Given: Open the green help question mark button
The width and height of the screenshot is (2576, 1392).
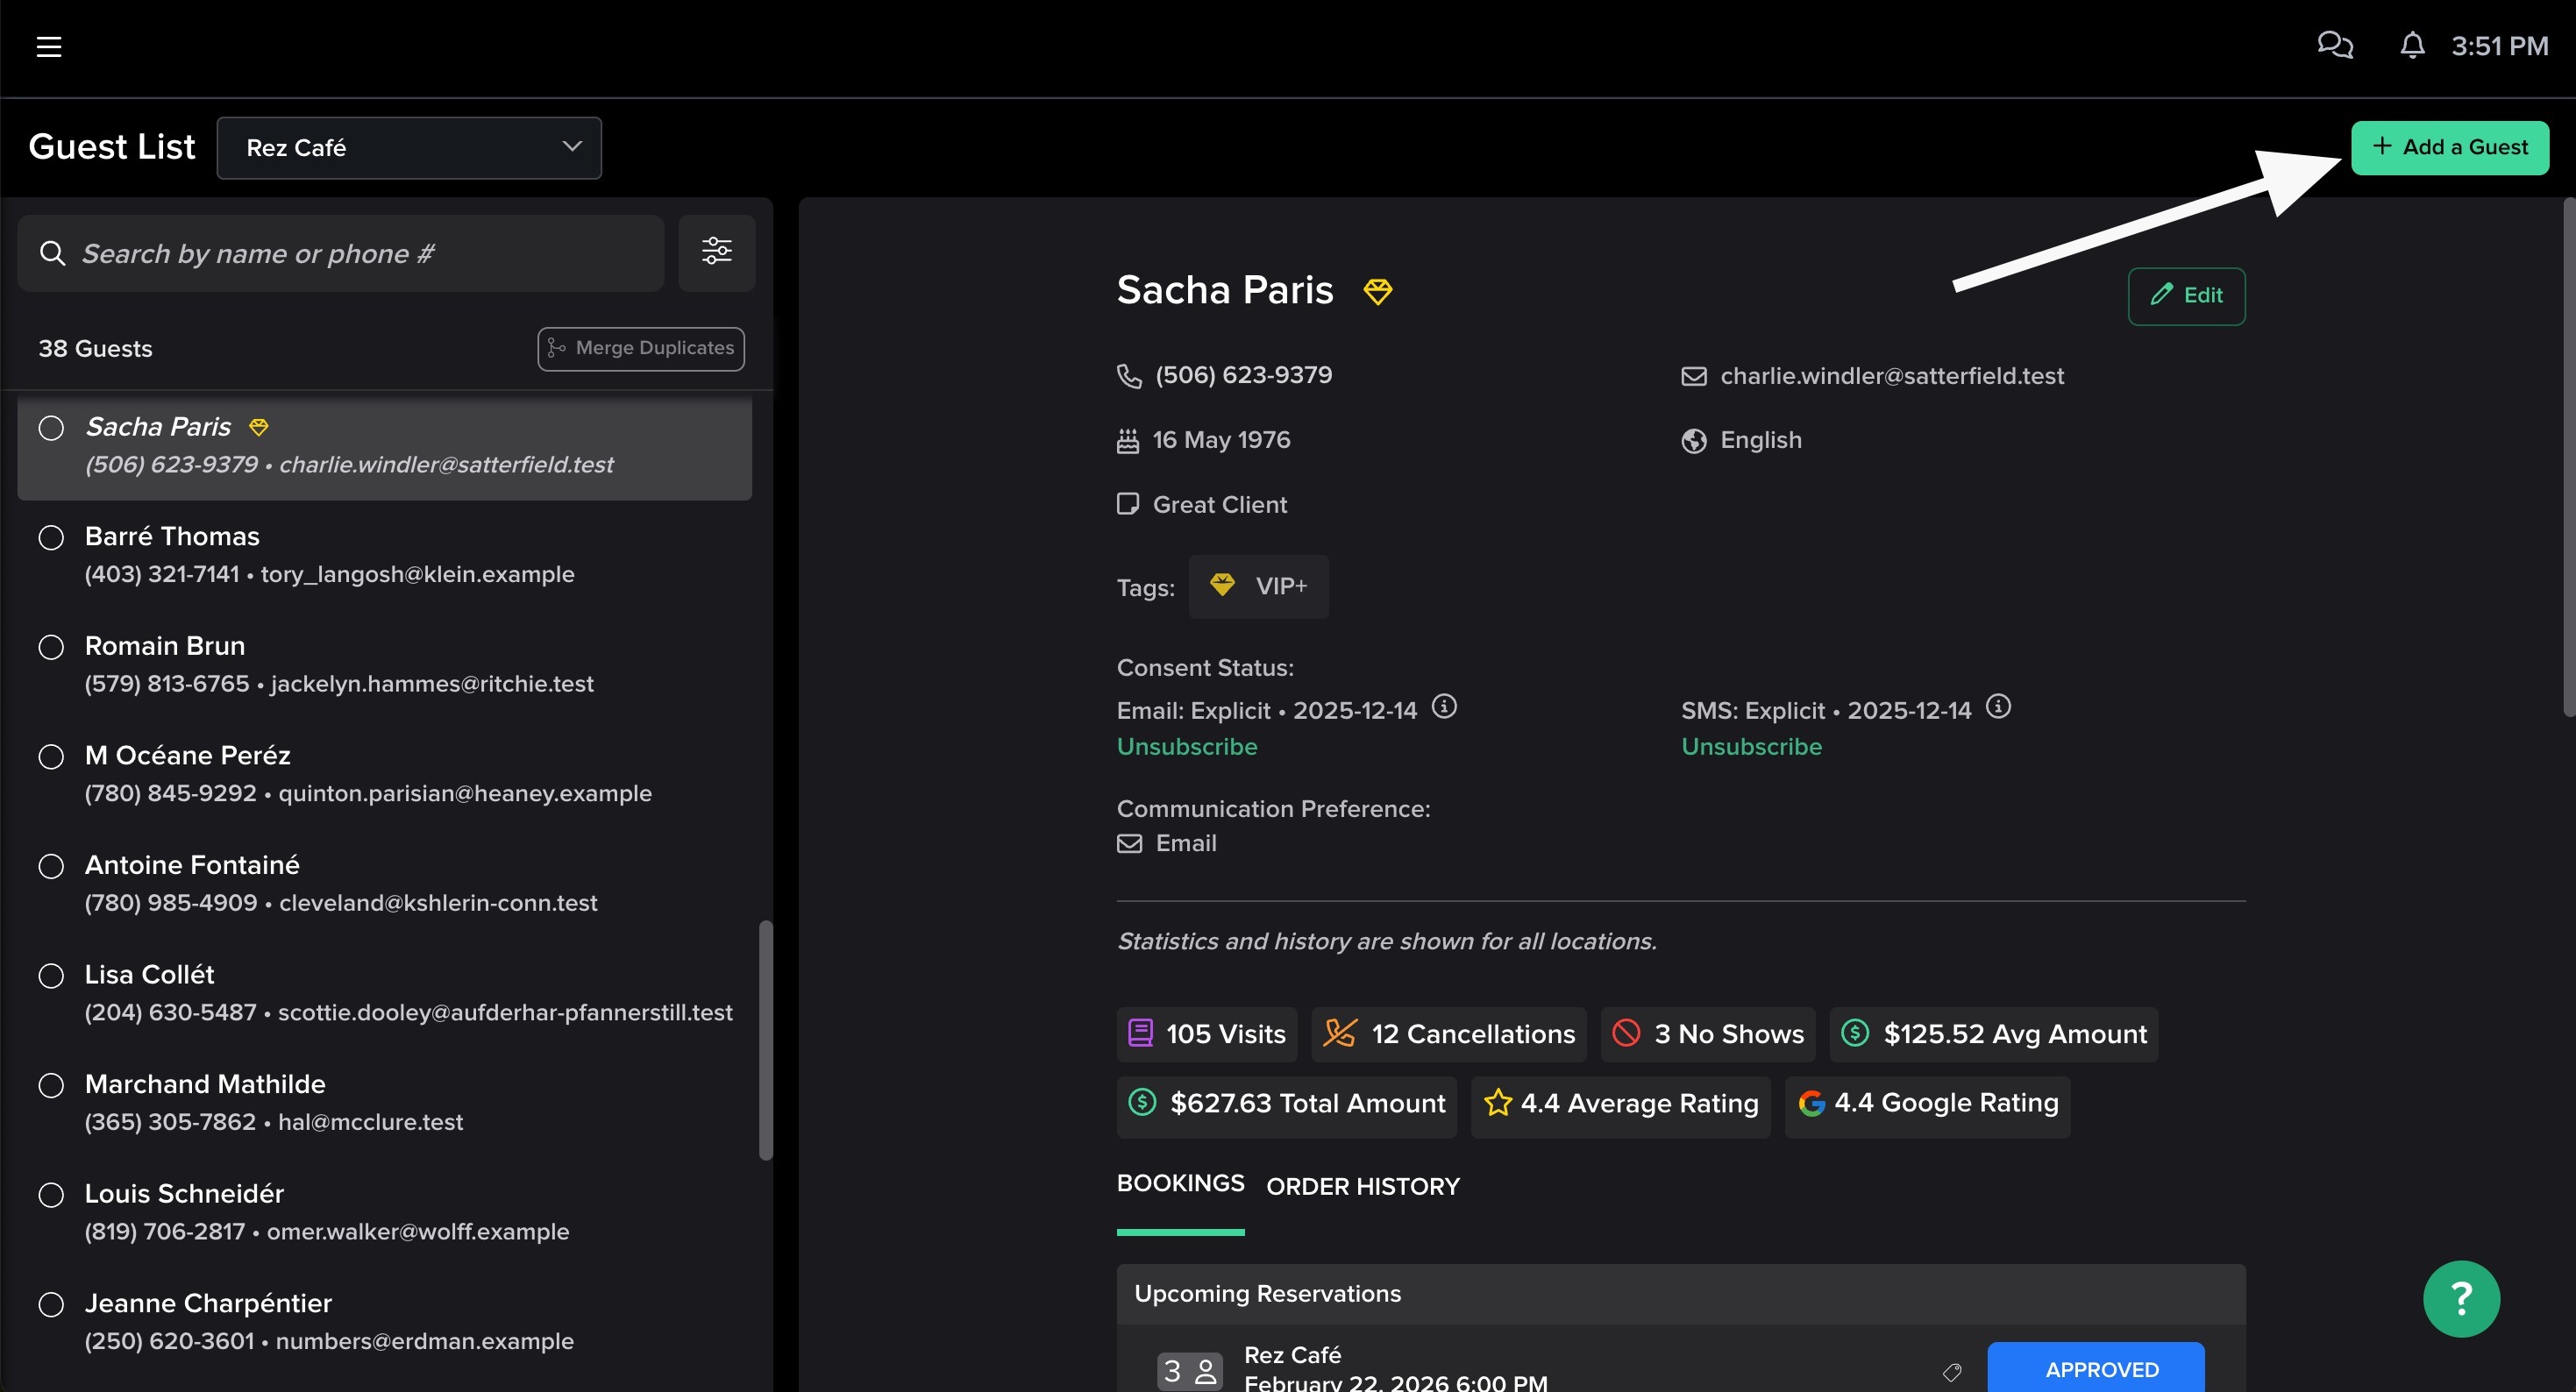Looking at the screenshot, I should pos(2460,1298).
